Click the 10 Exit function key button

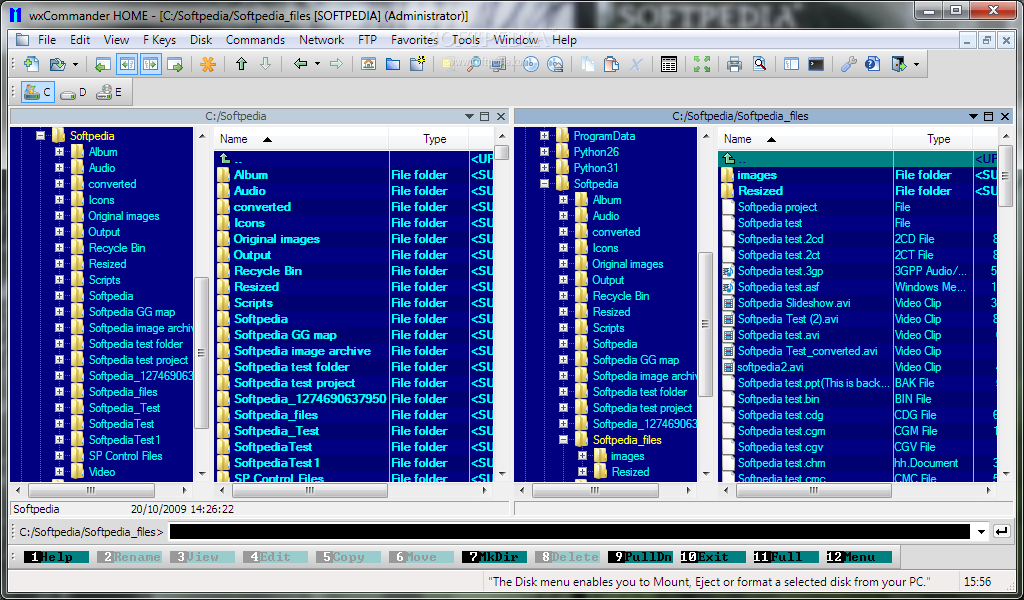point(712,557)
